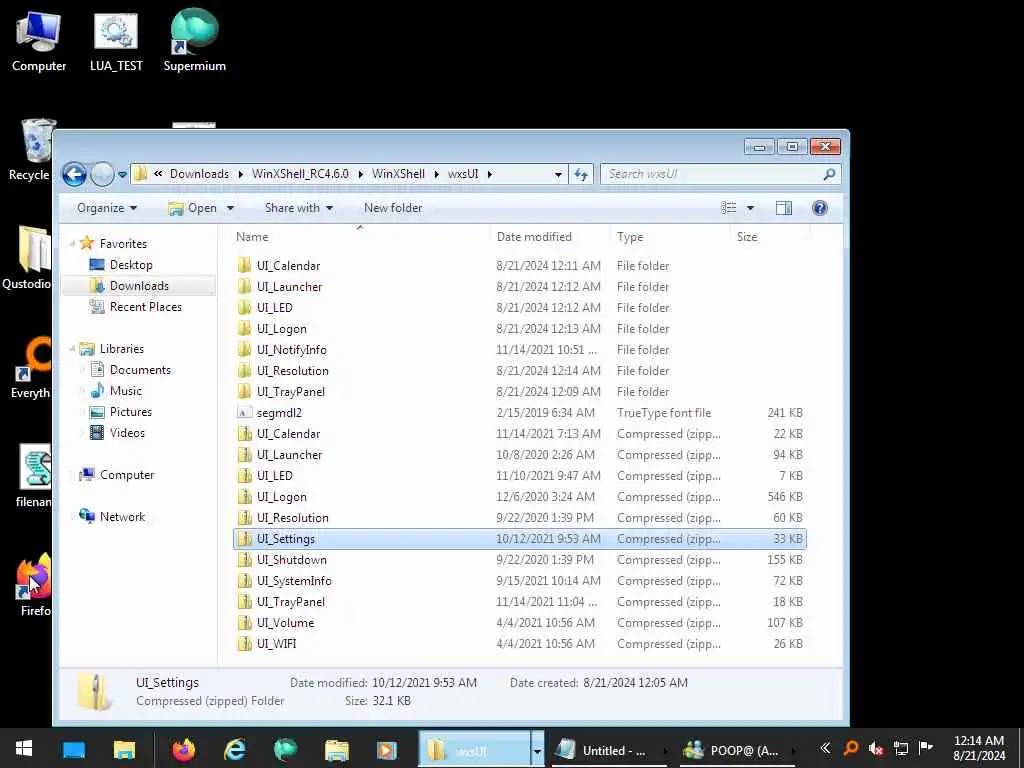Click the search magnifier icon
This screenshot has height=768, width=1024.
pyautogui.click(x=829, y=174)
